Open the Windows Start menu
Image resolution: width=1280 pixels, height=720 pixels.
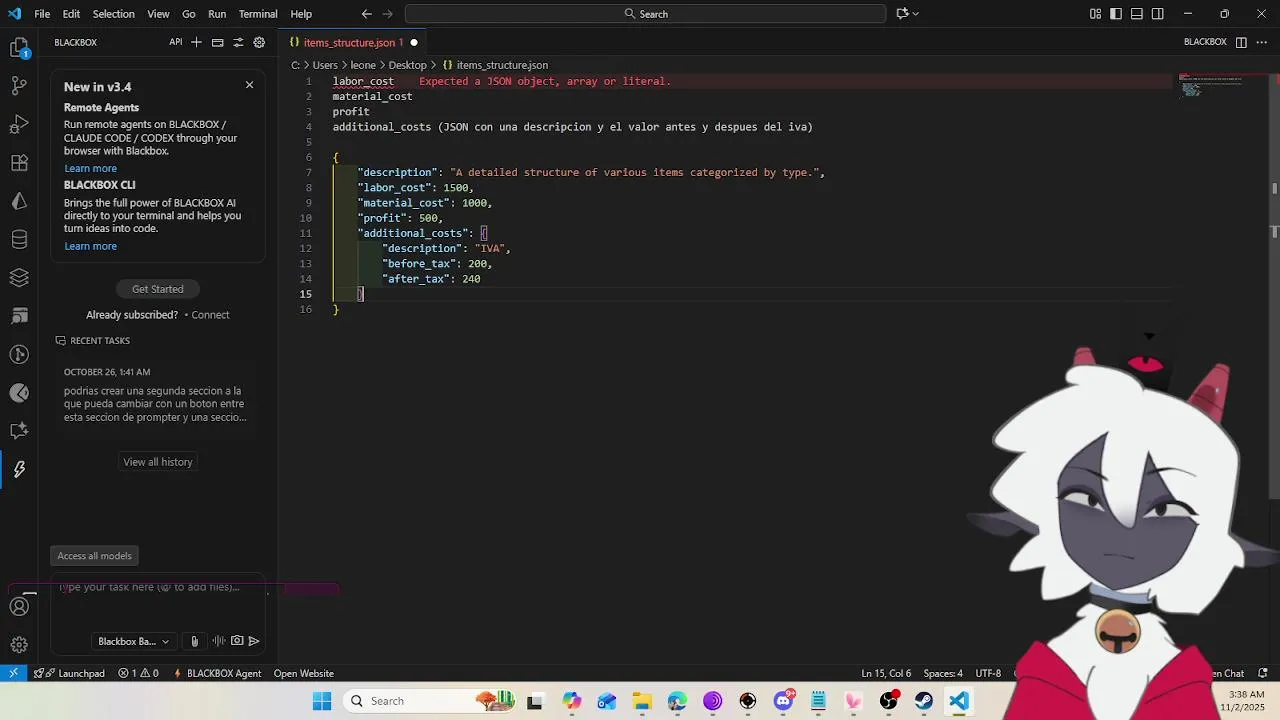coord(322,701)
